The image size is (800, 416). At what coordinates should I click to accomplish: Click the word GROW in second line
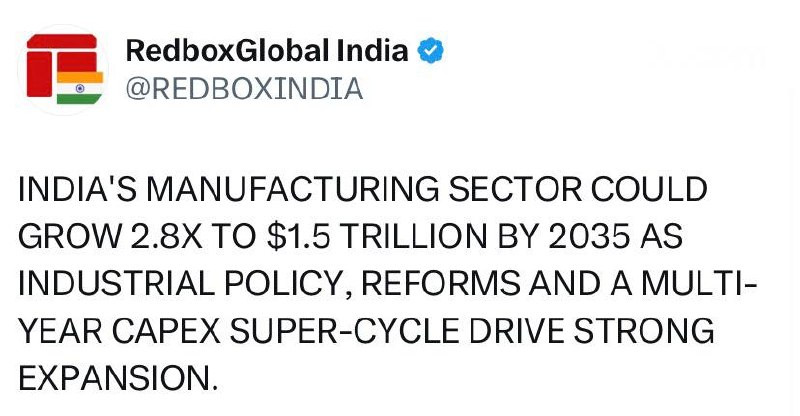69,237
